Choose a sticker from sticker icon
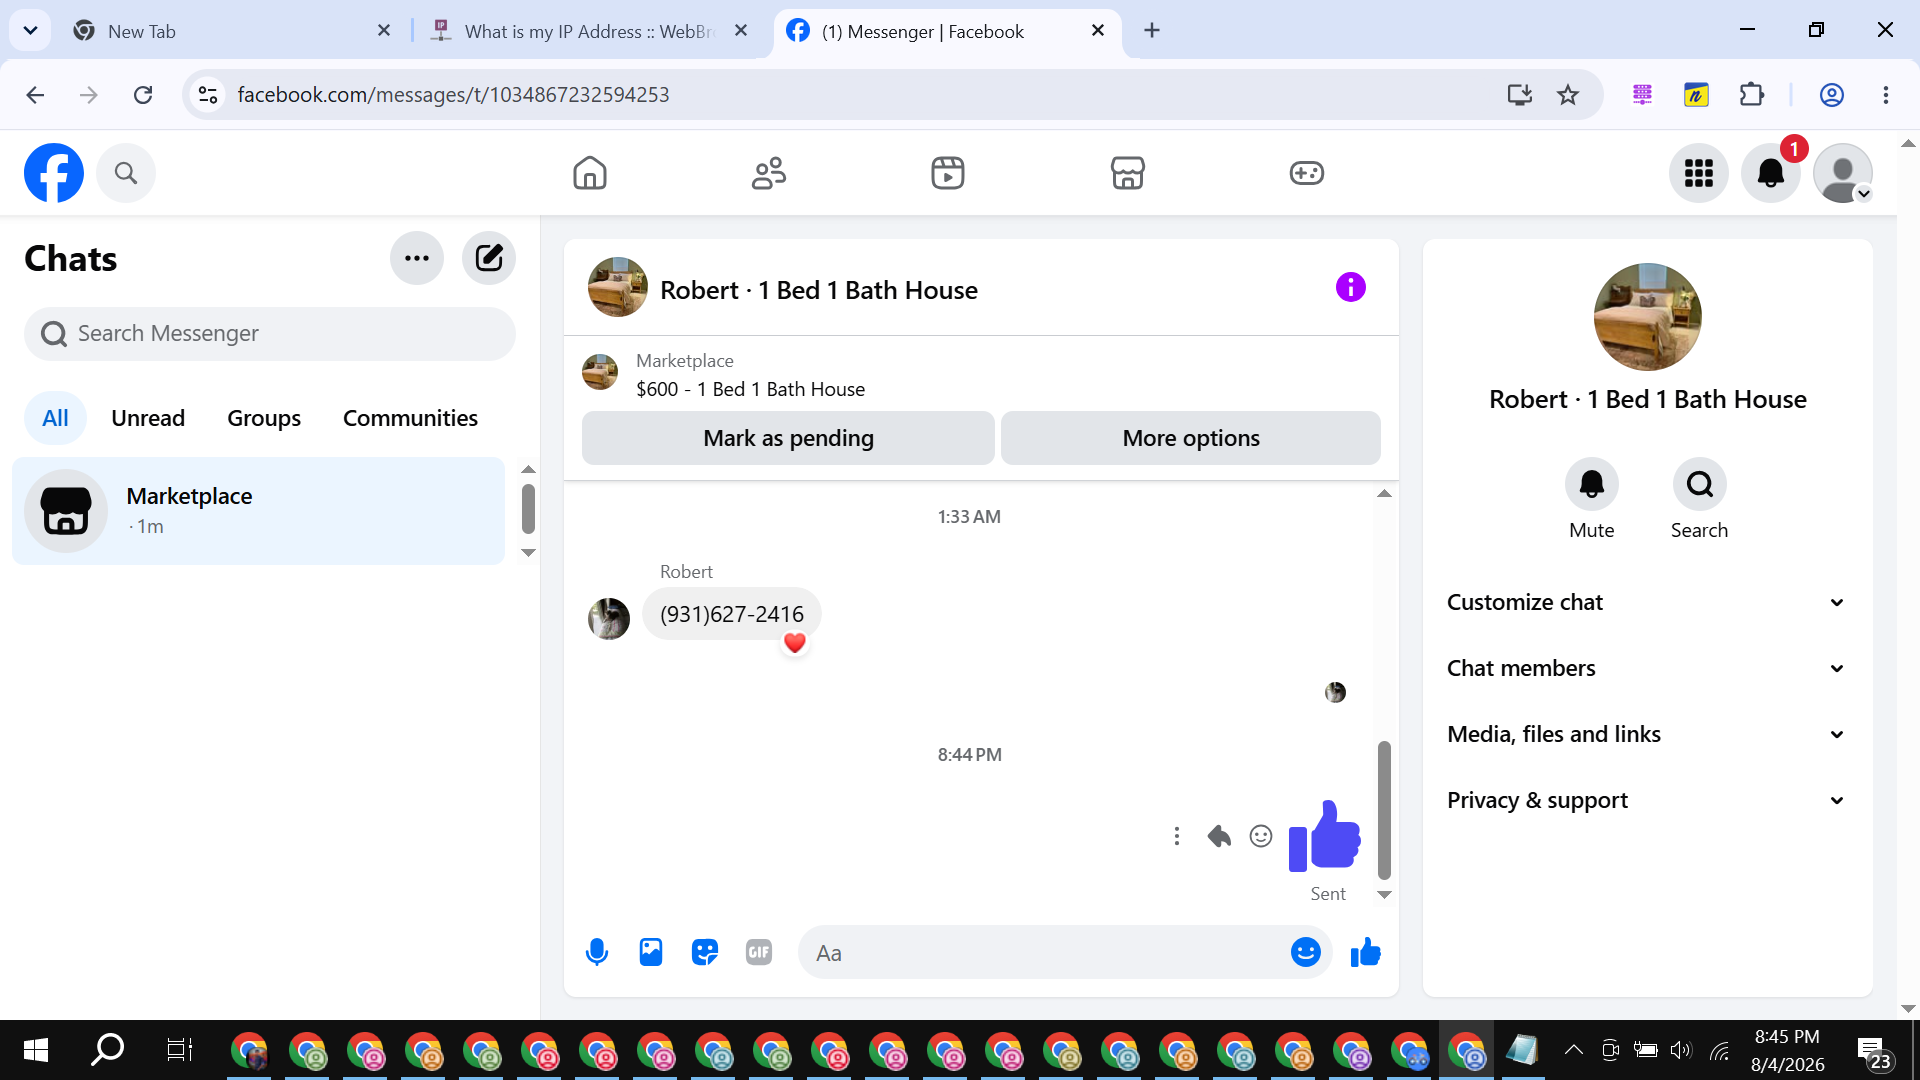This screenshot has width=1920, height=1080. (705, 953)
